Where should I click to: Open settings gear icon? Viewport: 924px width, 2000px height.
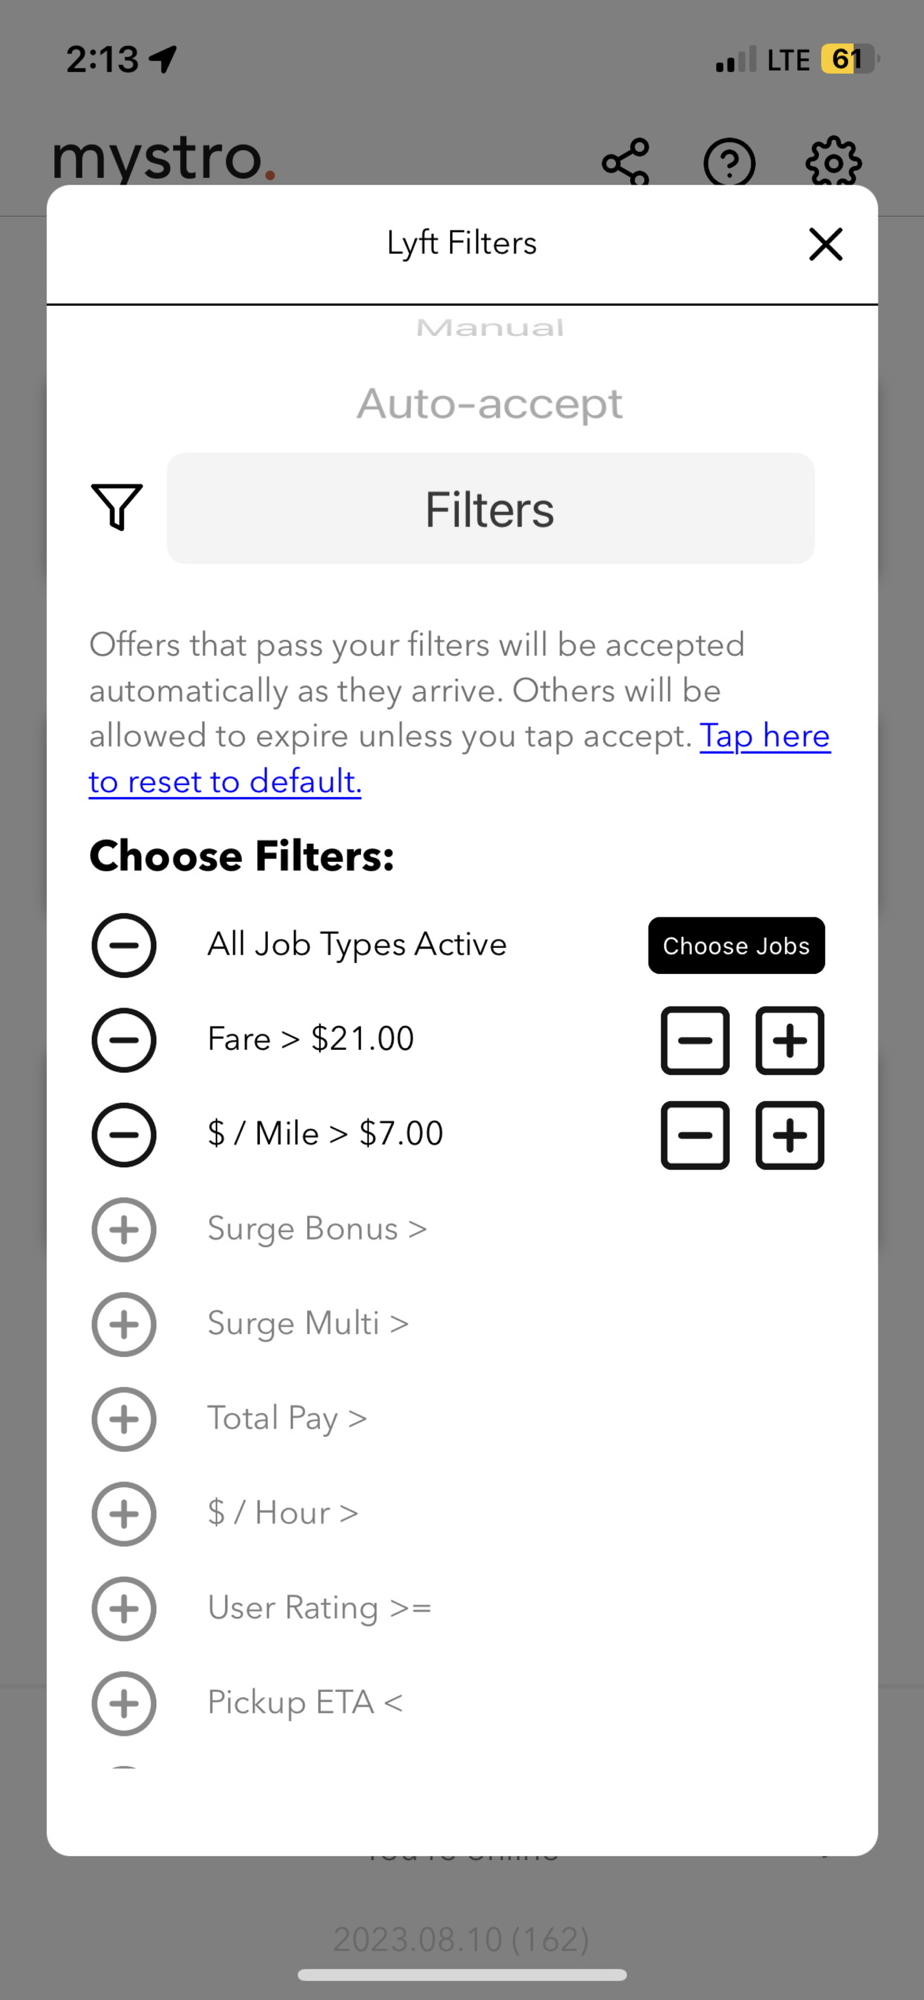click(833, 162)
